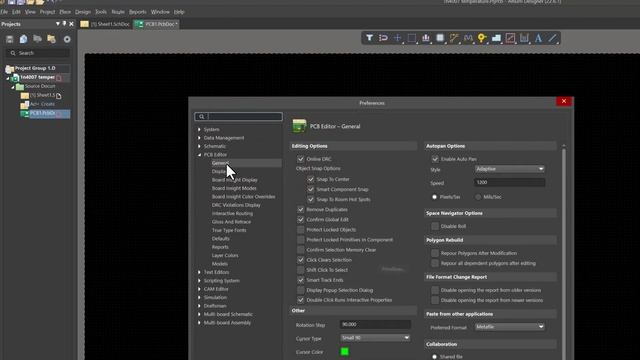Expand the System preferences node

[x=199, y=129]
